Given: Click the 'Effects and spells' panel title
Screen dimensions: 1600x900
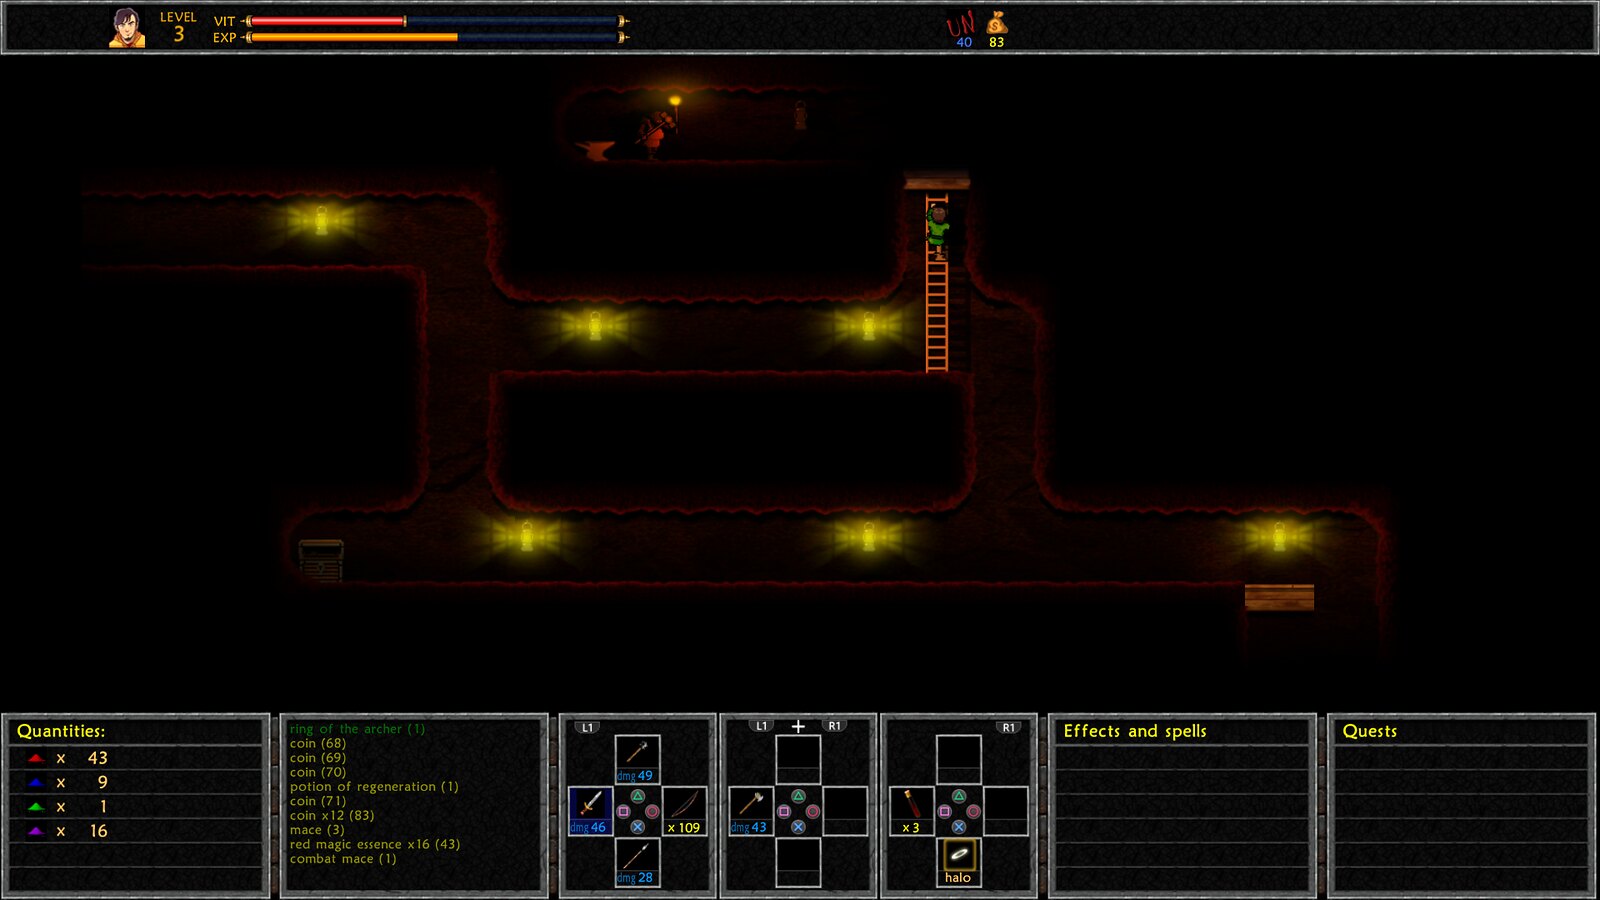Looking at the screenshot, I should click(1135, 731).
